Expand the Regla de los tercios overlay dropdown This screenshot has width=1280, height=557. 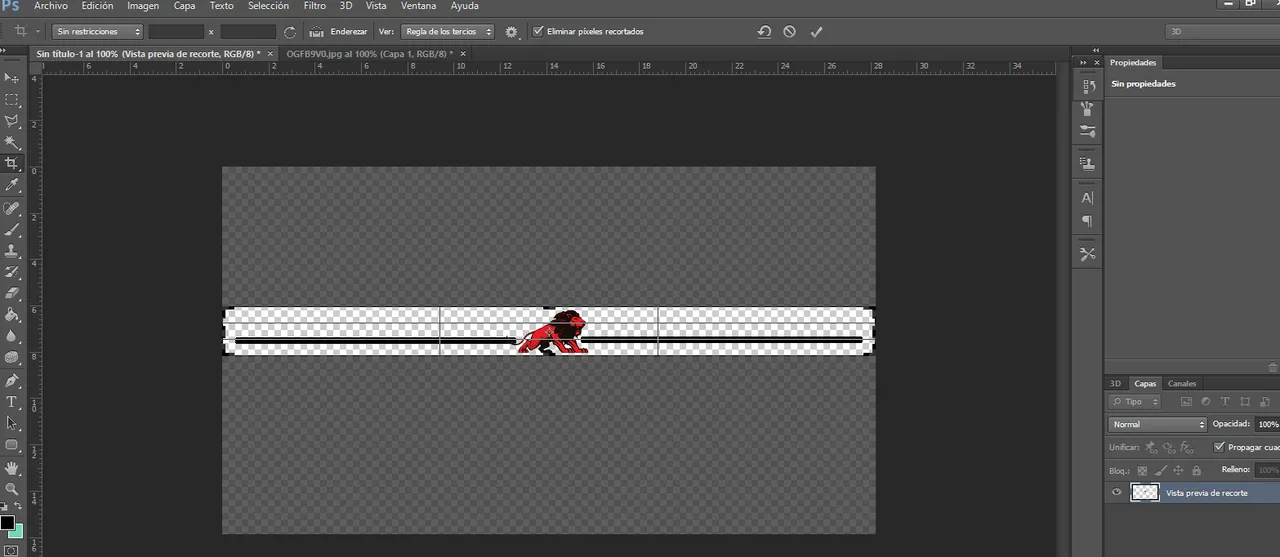pos(447,32)
